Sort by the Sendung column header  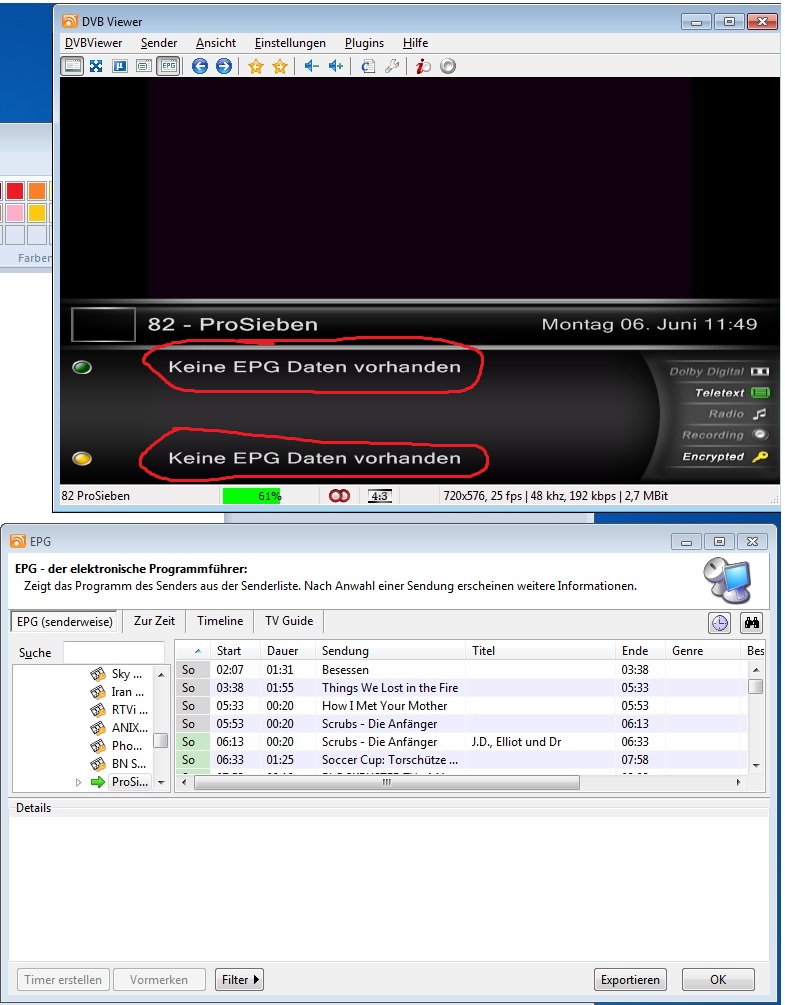[391, 651]
